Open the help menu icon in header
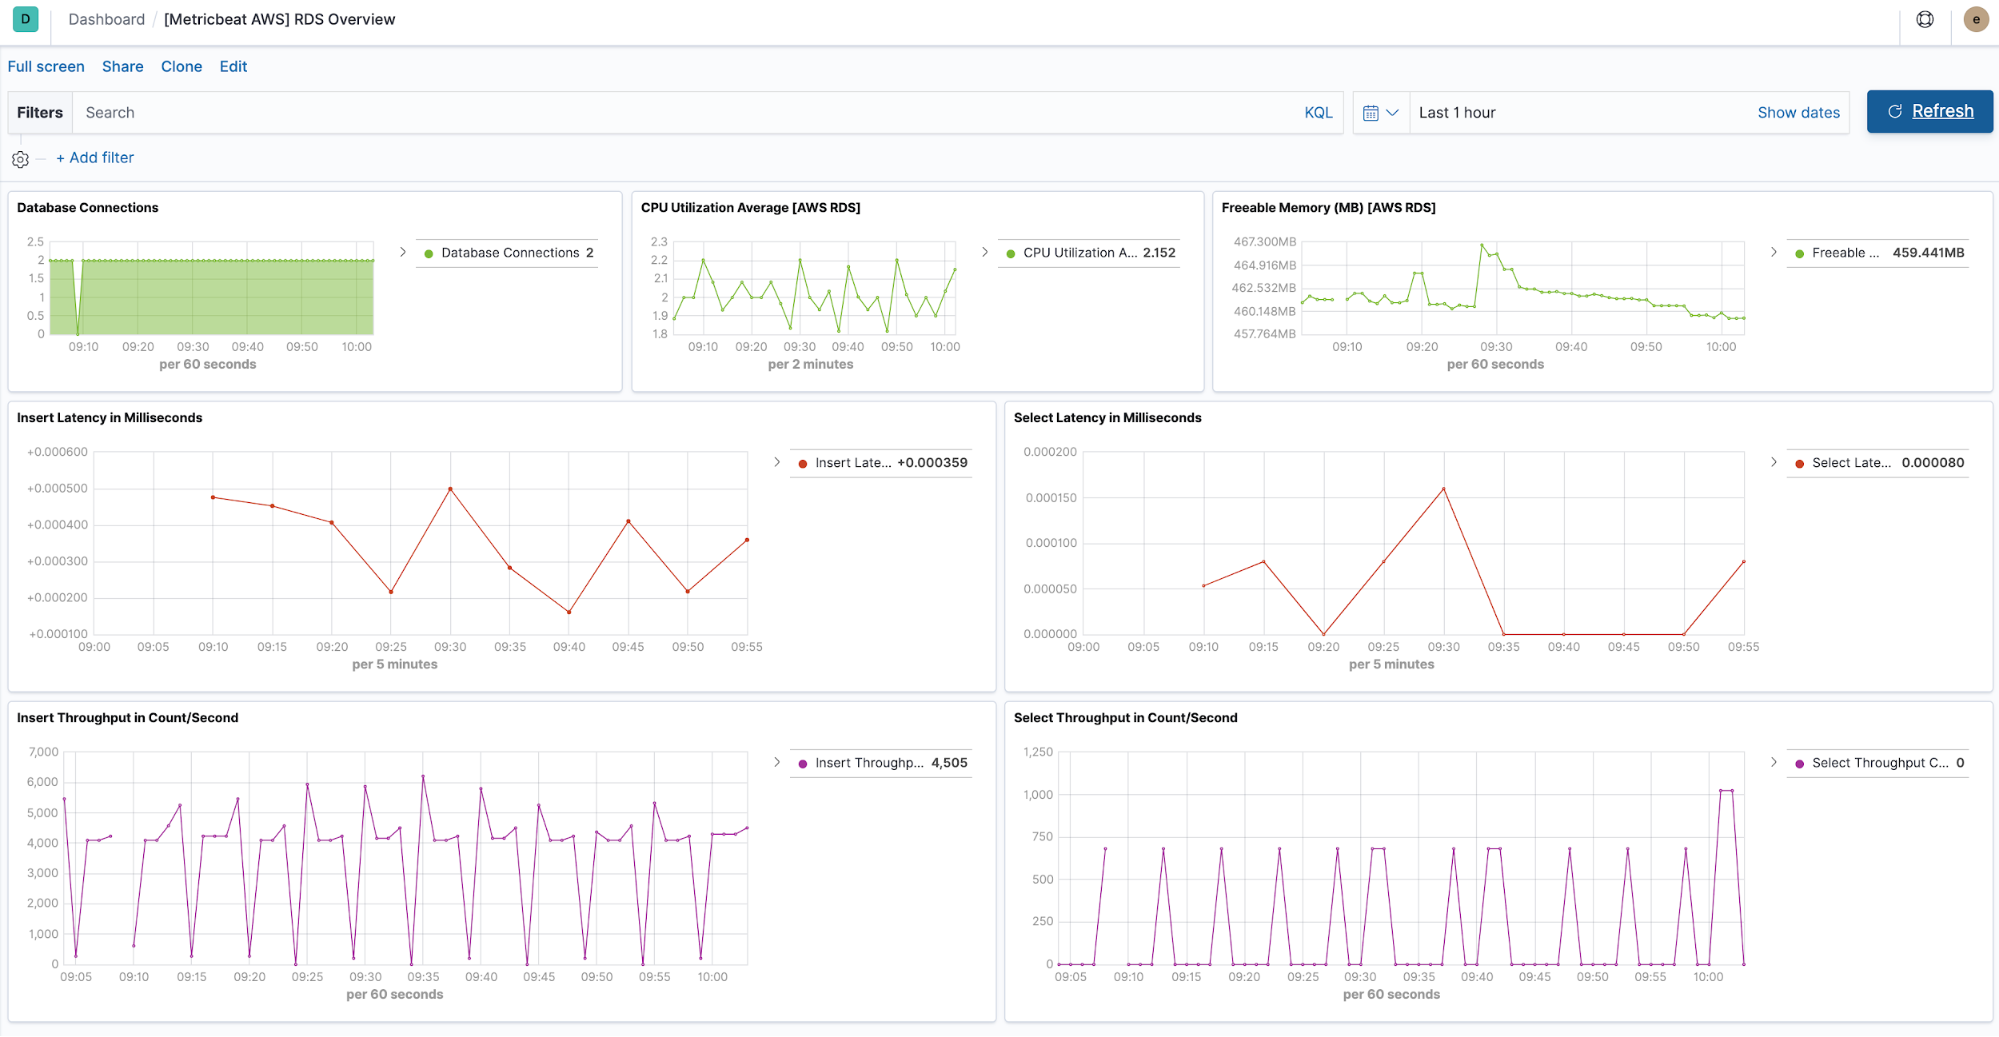This screenshot has width=1999, height=1037. (x=1924, y=20)
